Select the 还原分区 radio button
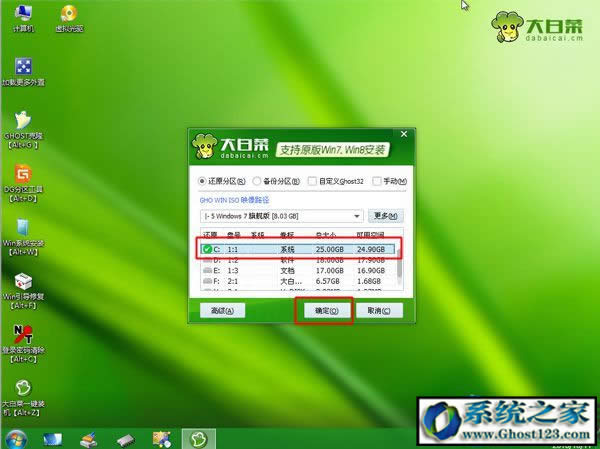The width and height of the screenshot is (600, 449). (203, 181)
